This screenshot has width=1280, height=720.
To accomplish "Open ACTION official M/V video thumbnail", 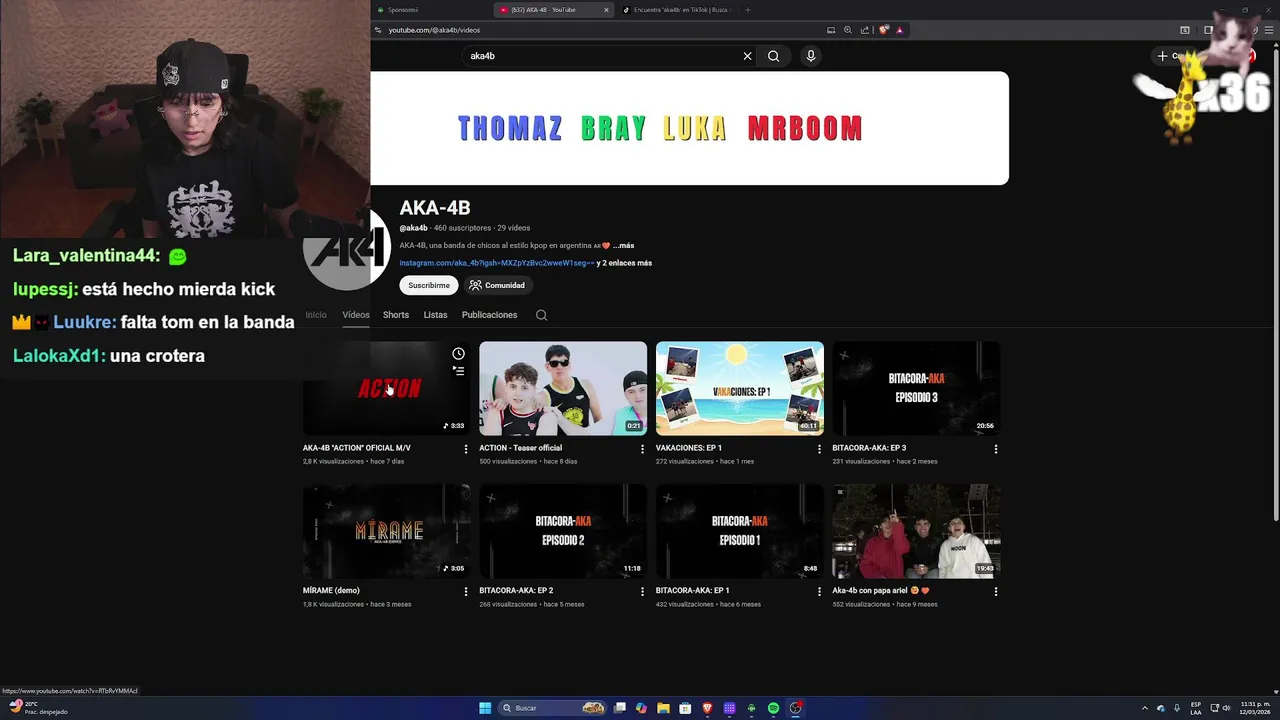I will pos(387,388).
